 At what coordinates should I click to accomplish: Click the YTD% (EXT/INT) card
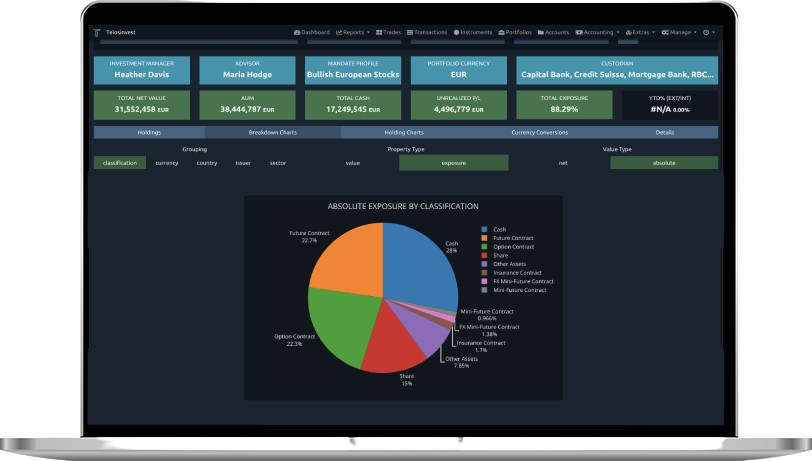point(670,105)
